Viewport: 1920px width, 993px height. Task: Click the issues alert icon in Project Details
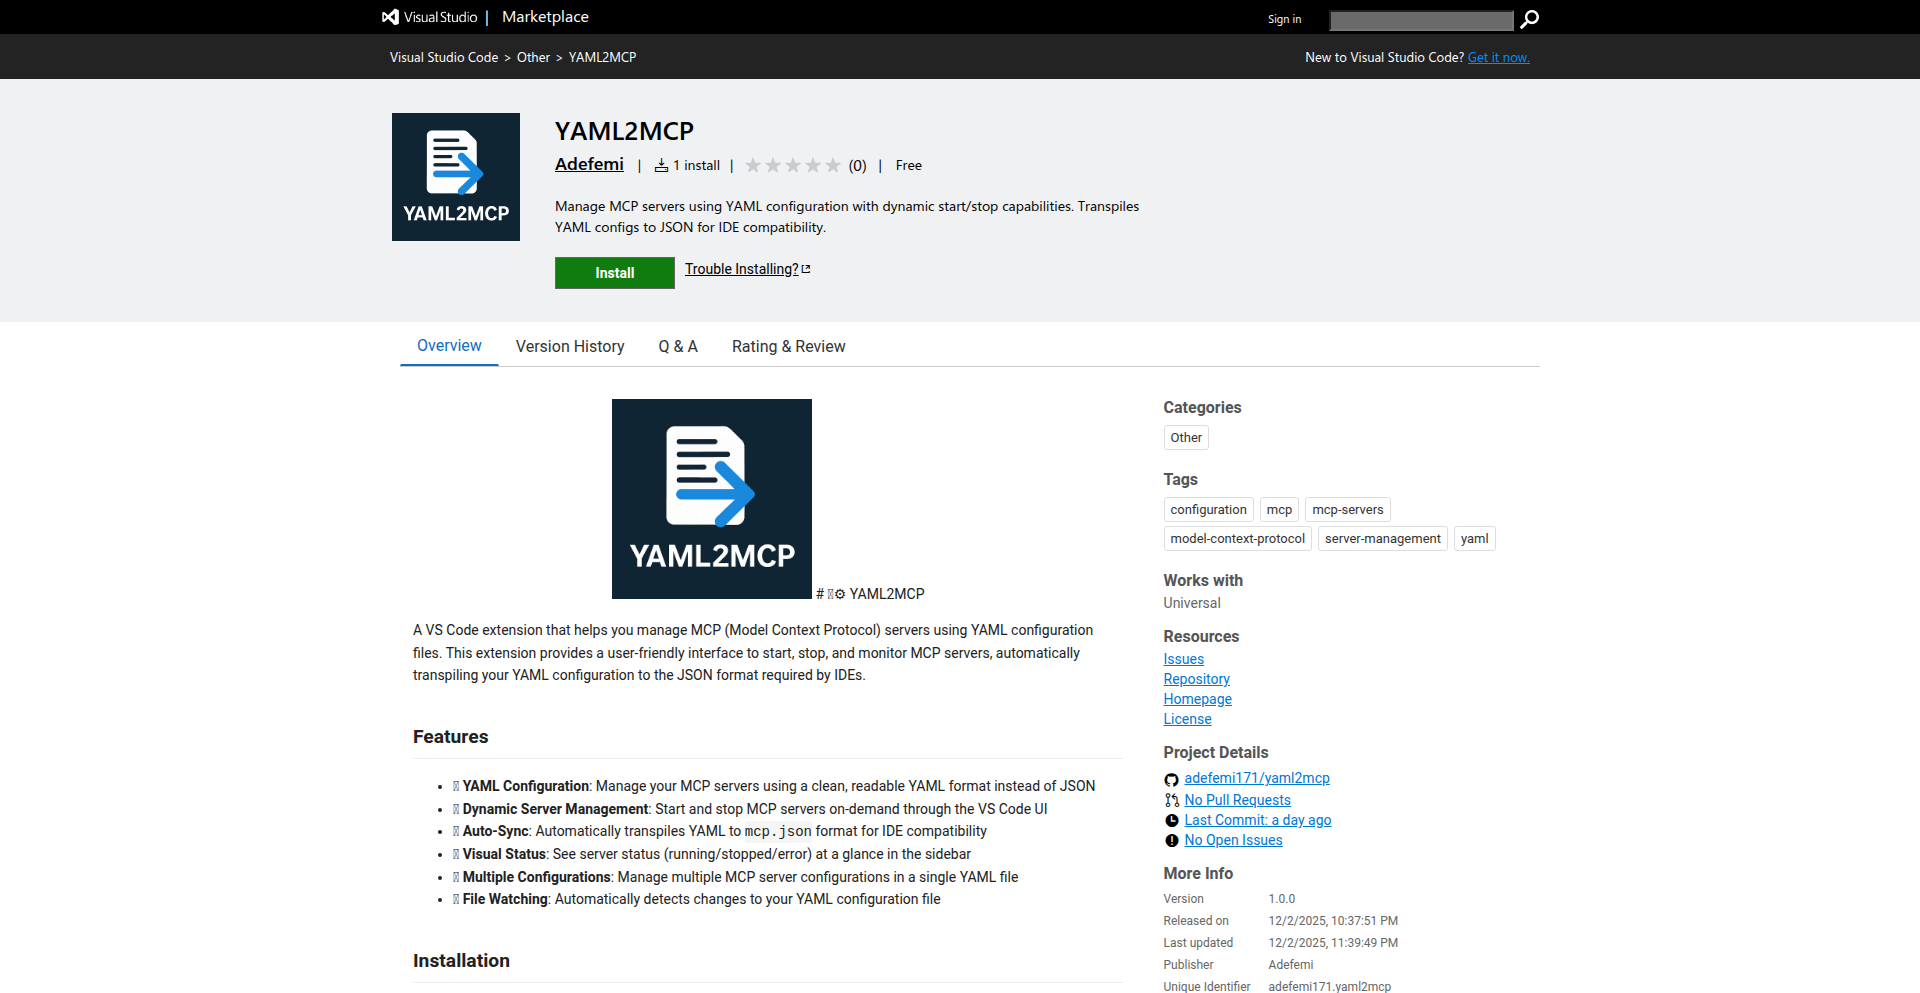pyautogui.click(x=1171, y=840)
